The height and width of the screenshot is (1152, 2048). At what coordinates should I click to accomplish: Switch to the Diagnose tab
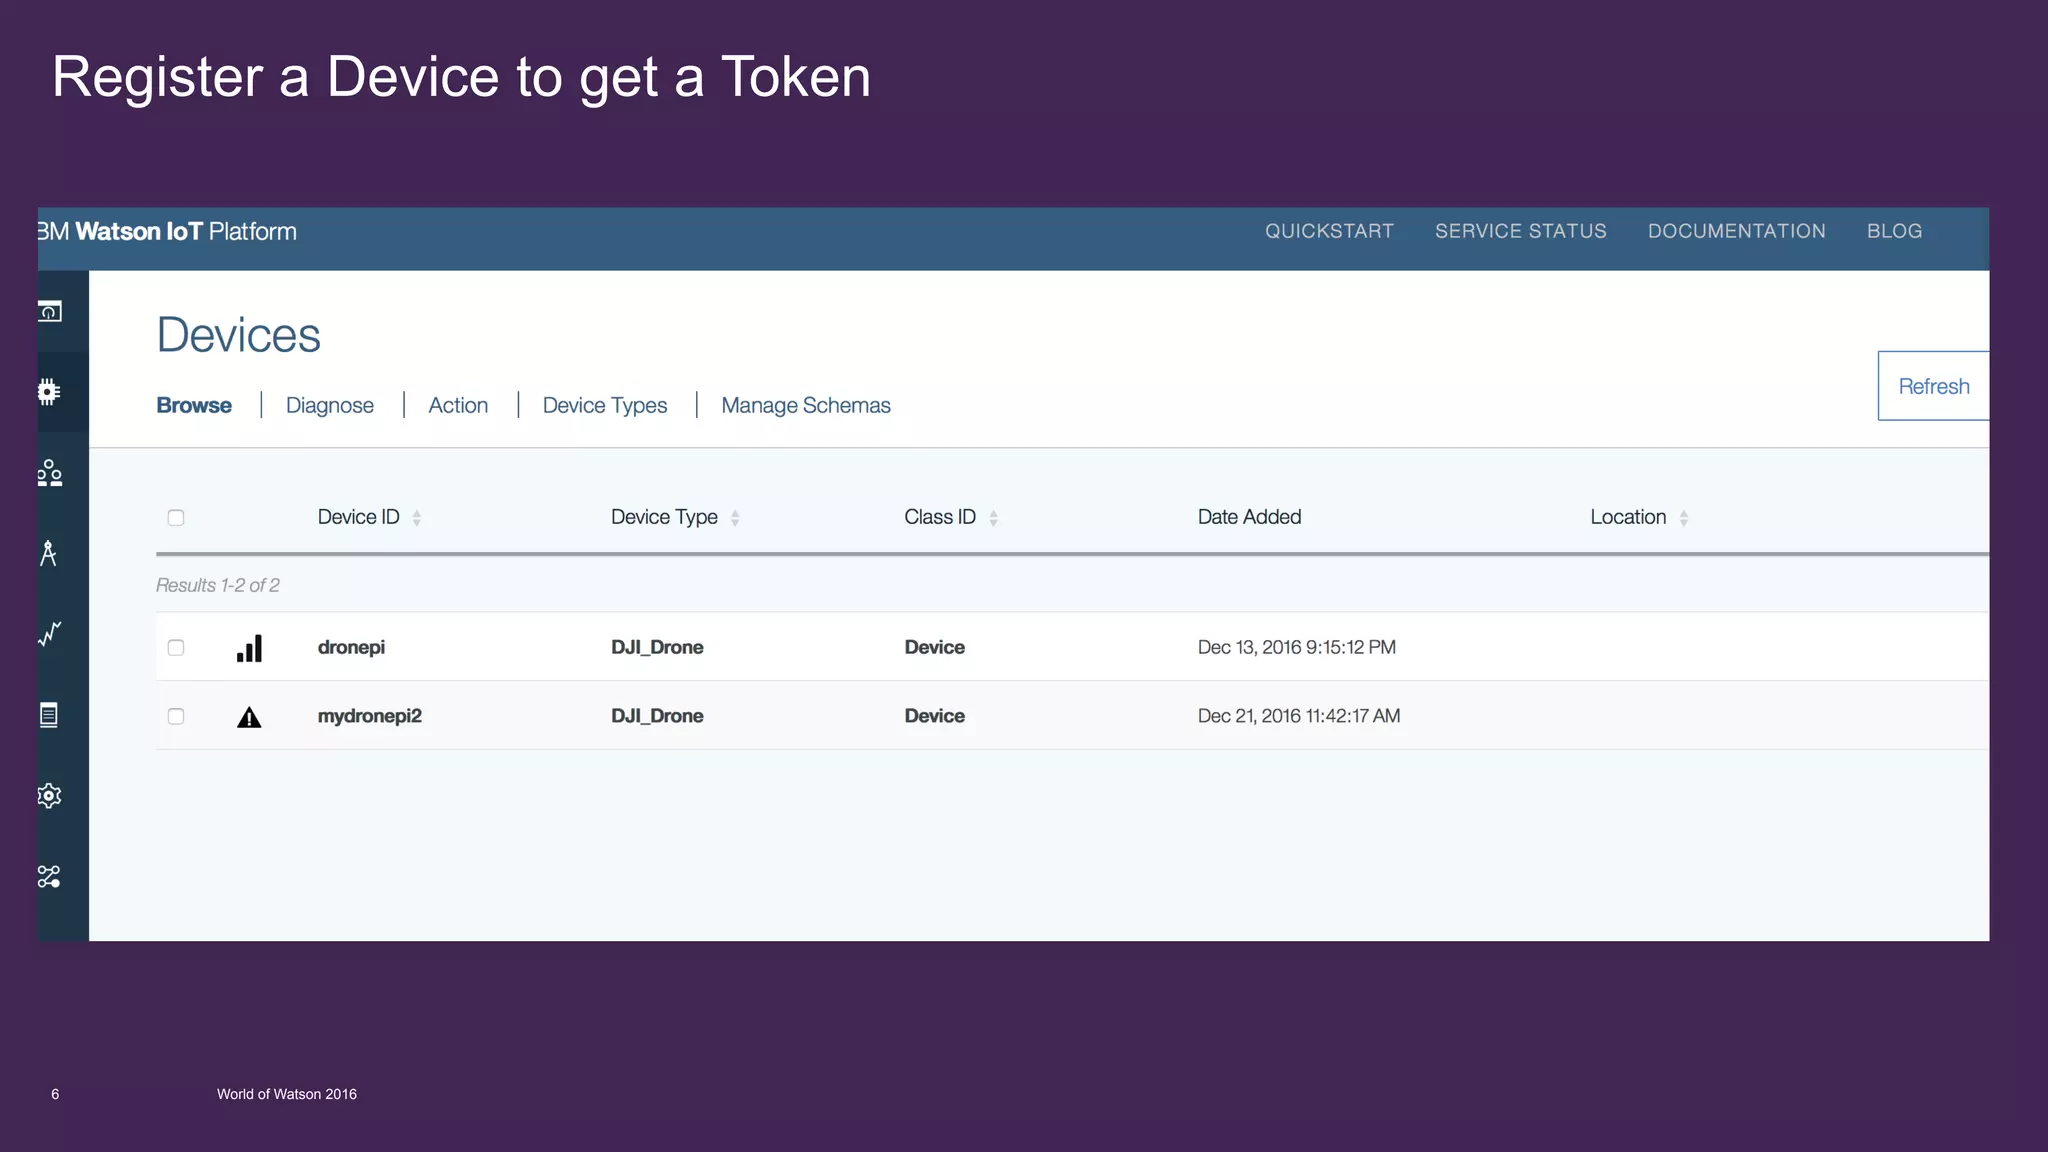point(329,405)
